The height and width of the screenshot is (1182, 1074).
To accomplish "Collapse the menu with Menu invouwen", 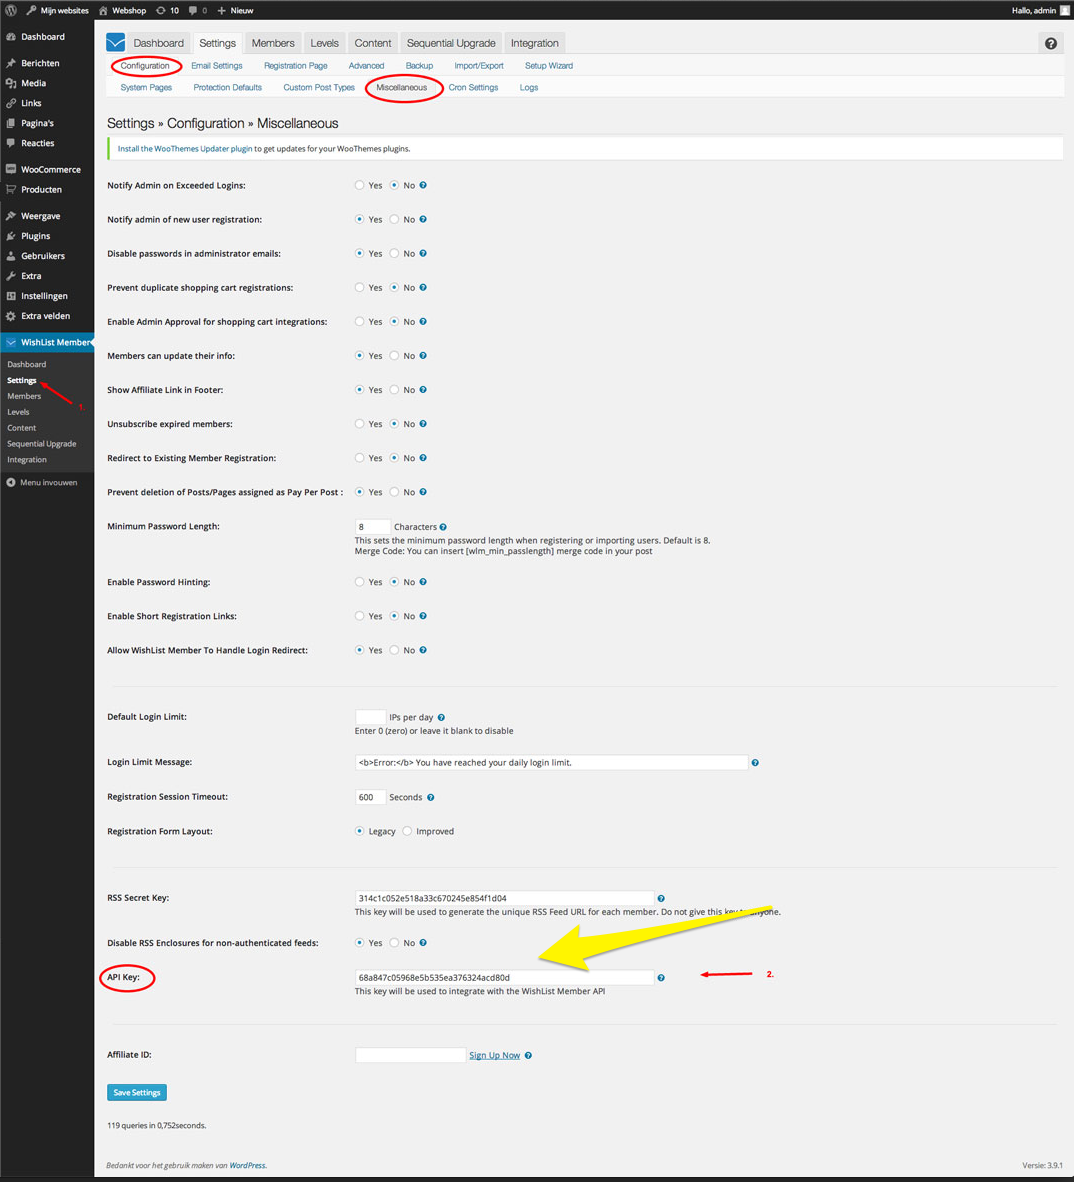I will coord(42,482).
